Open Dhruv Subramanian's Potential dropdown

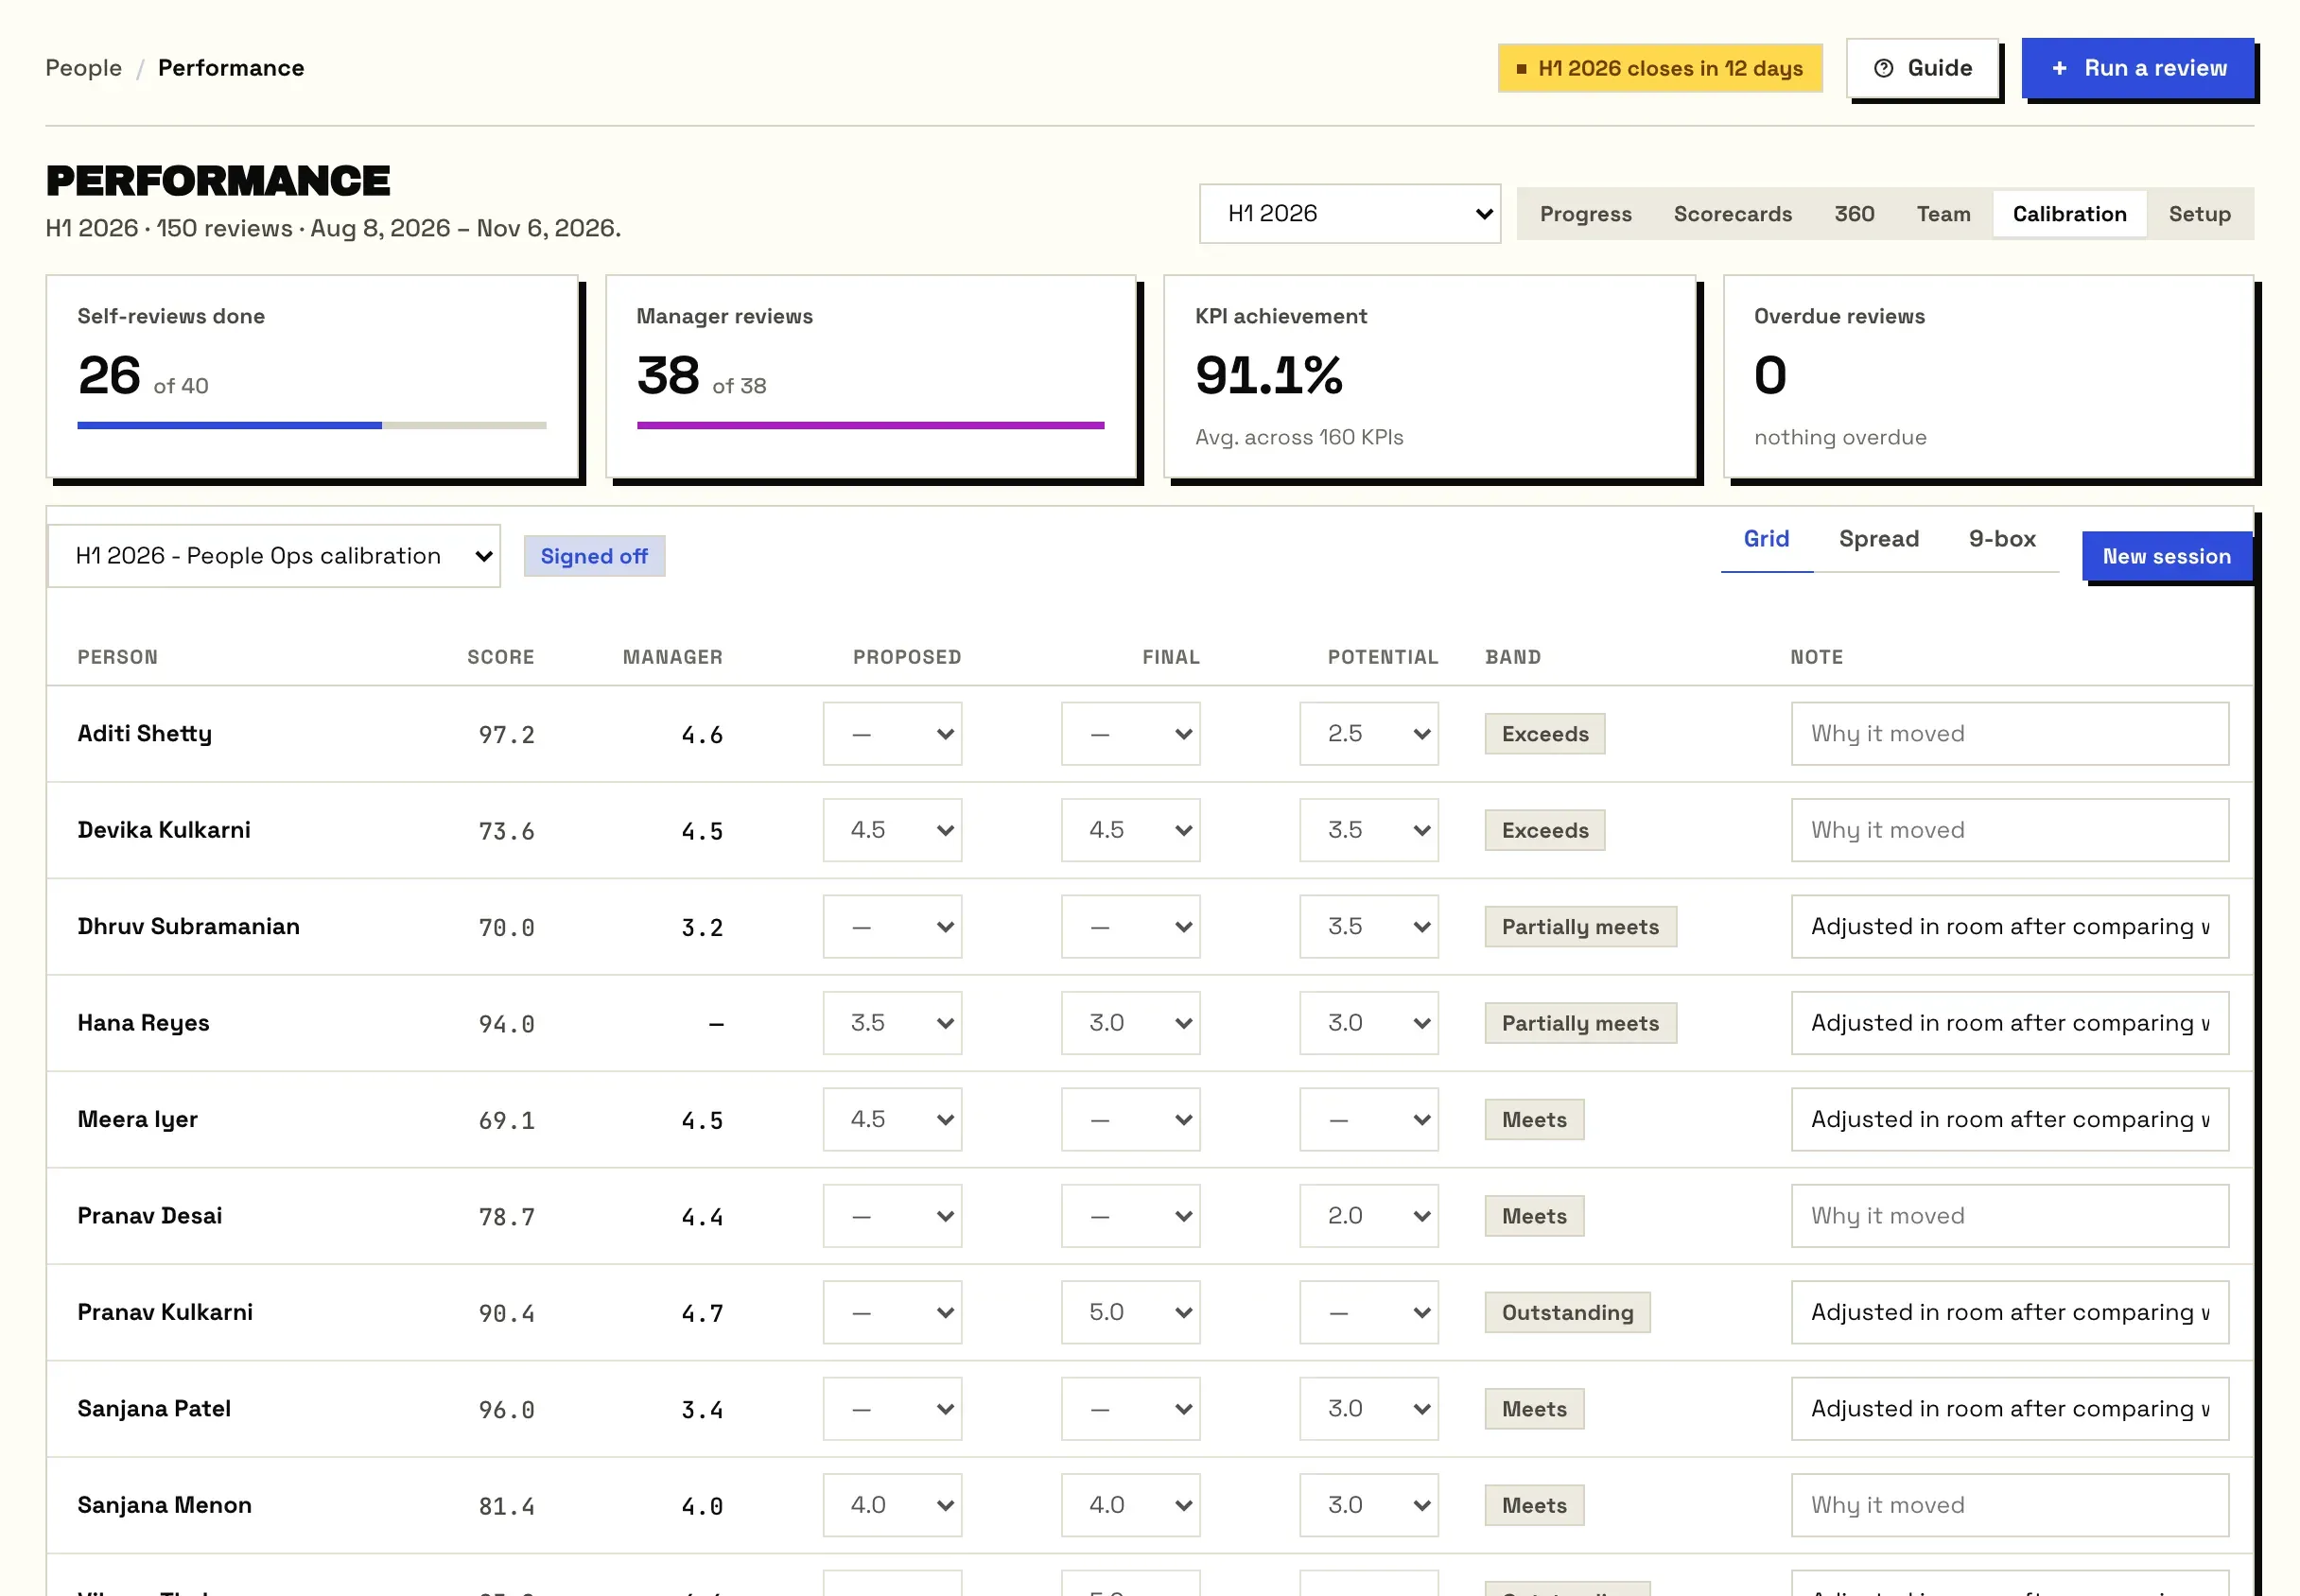(x=1368, y=927)
